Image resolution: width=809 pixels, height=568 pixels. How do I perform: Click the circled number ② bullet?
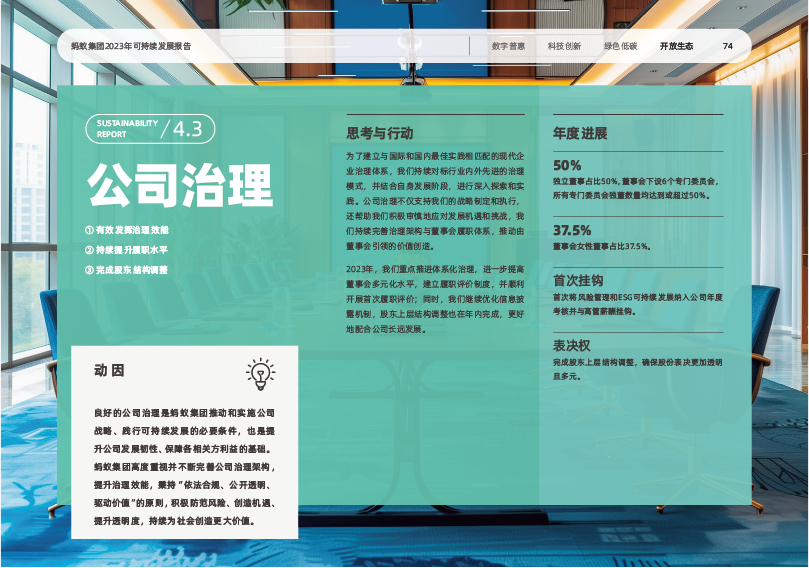(x=89, y=250)
